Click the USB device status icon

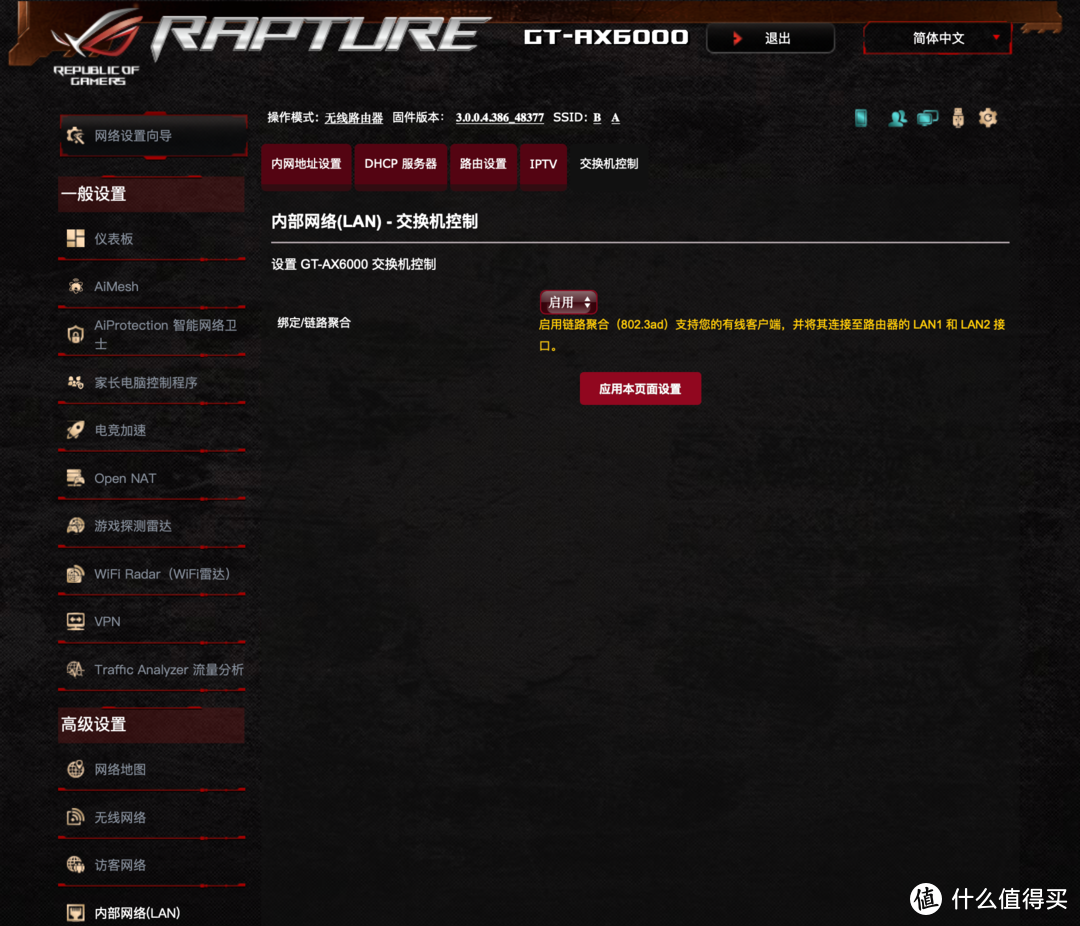pyautogui.click(x=957, y=118)
